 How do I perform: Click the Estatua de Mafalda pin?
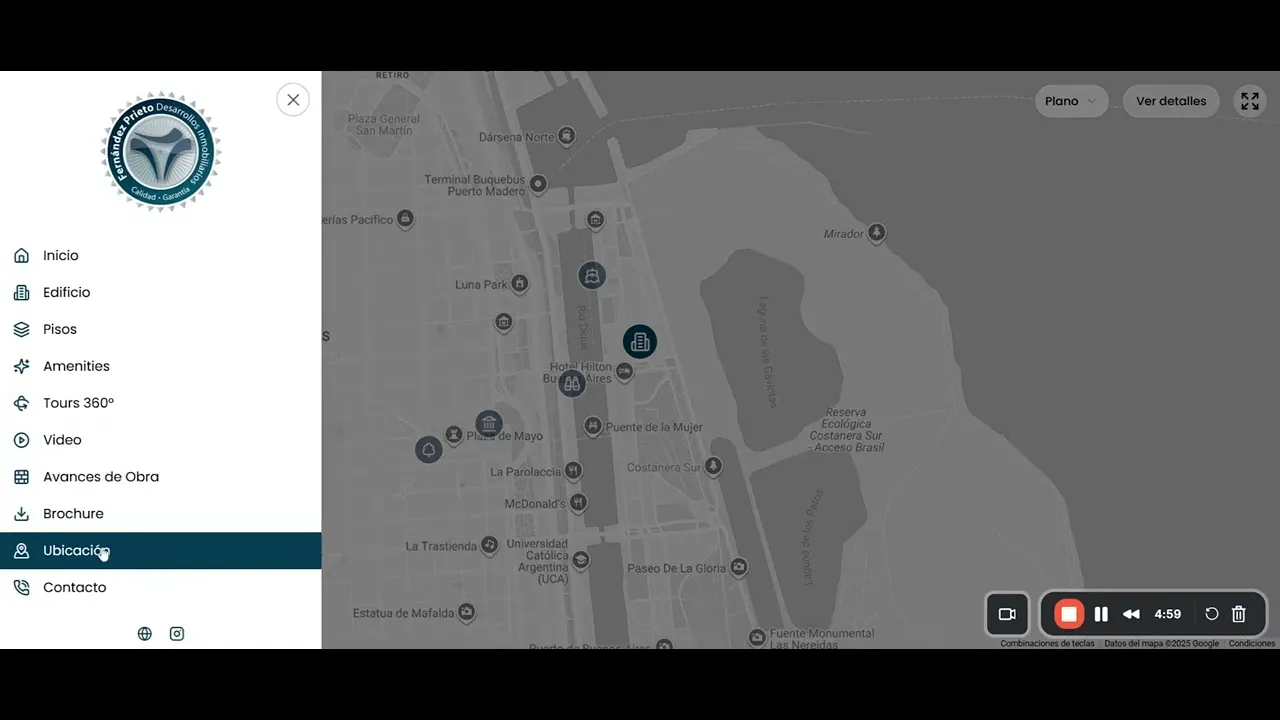click(x=466, y=612)
